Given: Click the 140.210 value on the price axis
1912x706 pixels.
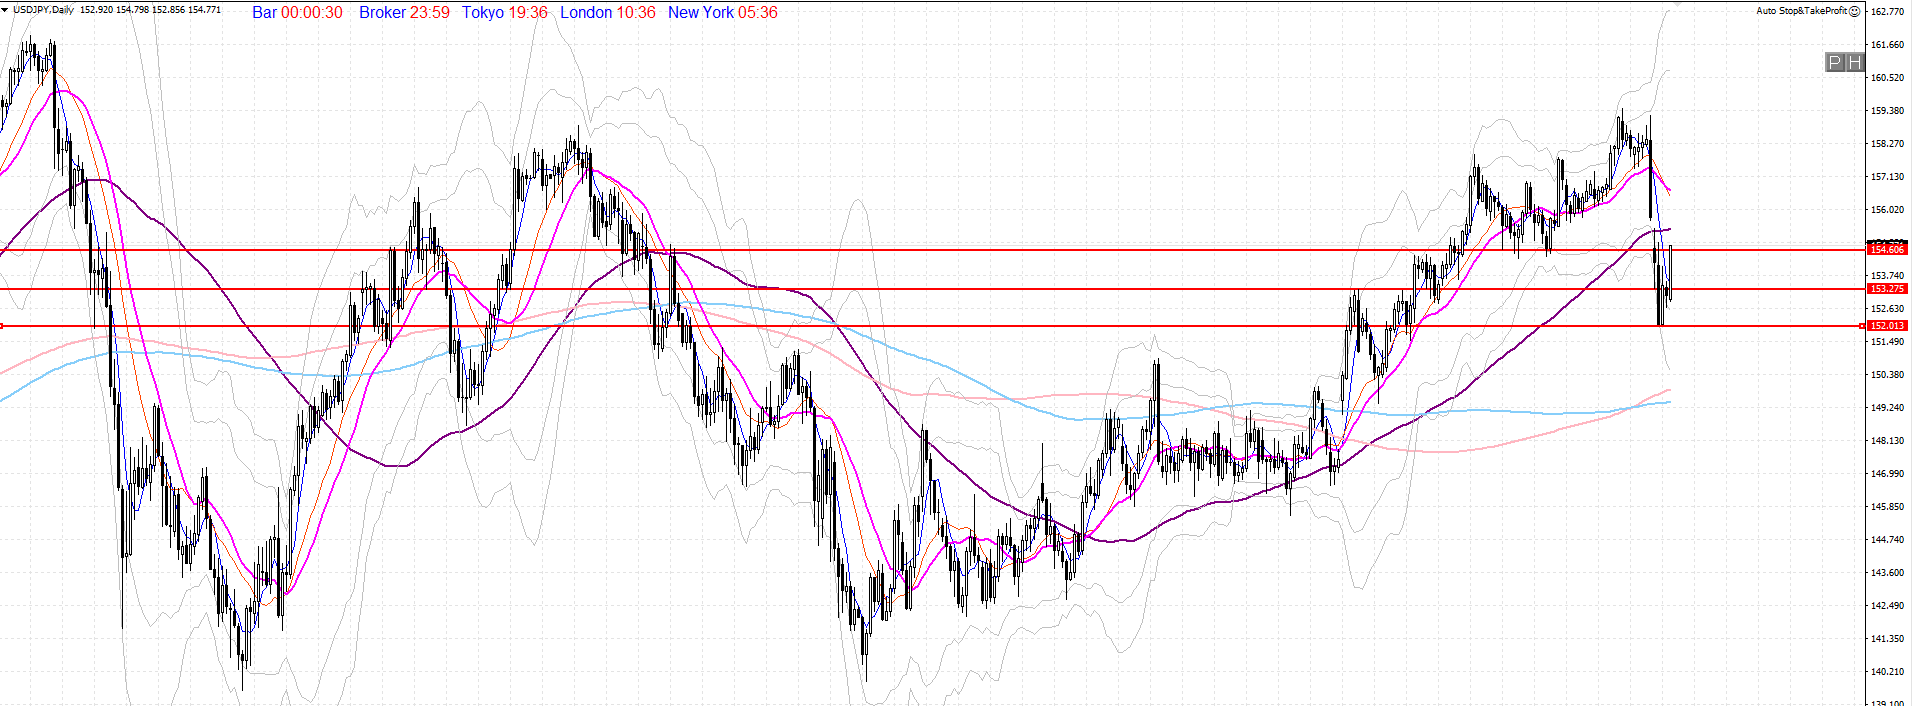Looking at the screenshot, I should coord(1887,672).
